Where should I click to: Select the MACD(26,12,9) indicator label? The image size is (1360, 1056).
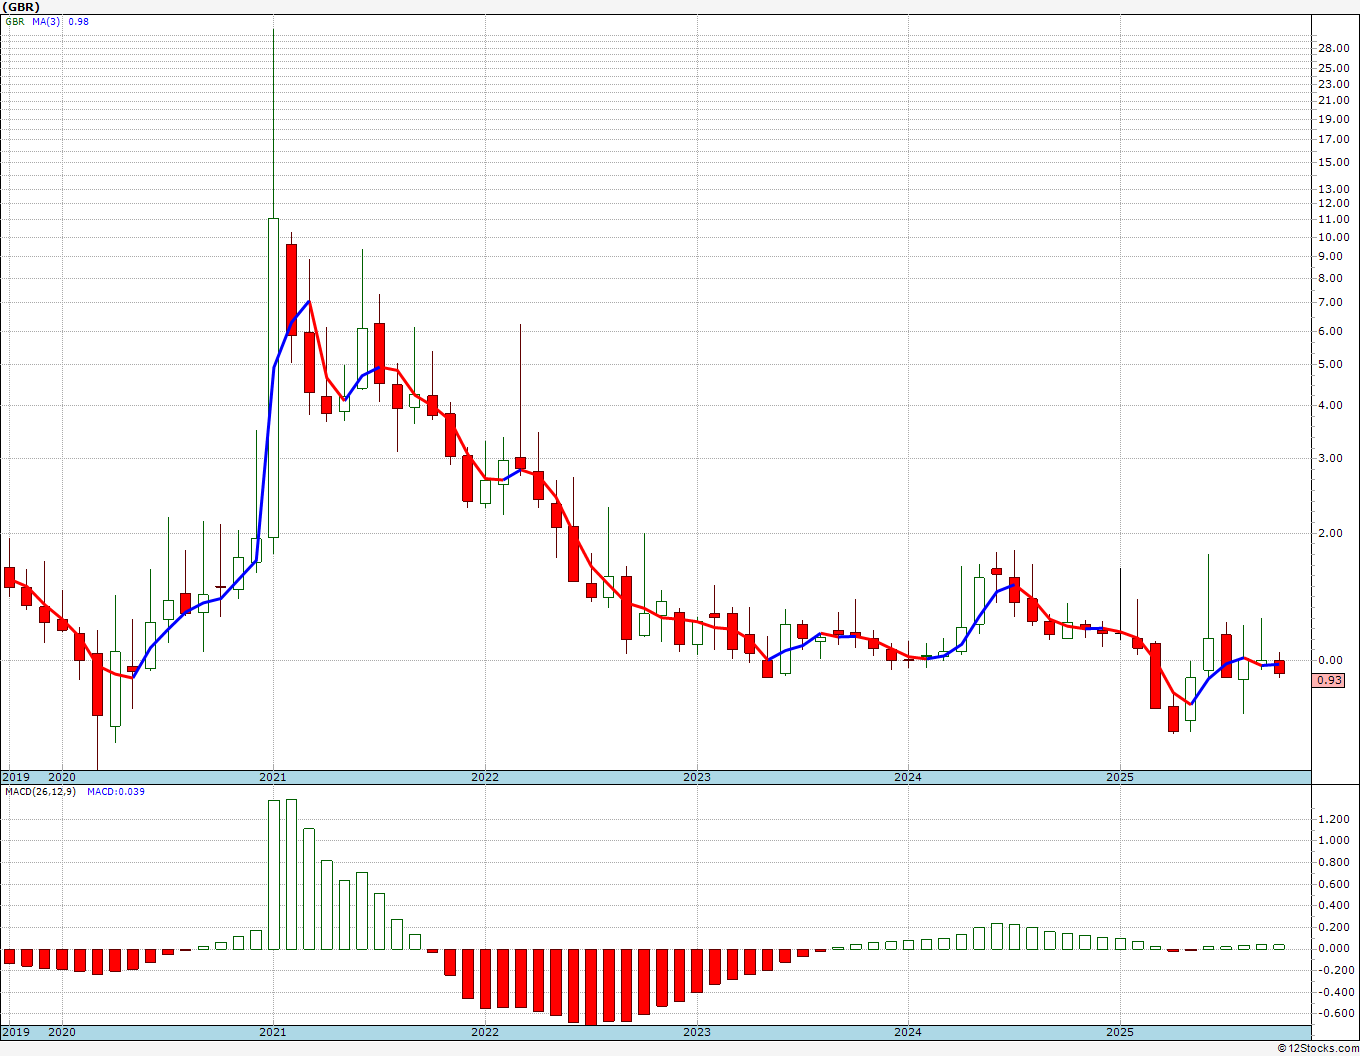[41, 792]
